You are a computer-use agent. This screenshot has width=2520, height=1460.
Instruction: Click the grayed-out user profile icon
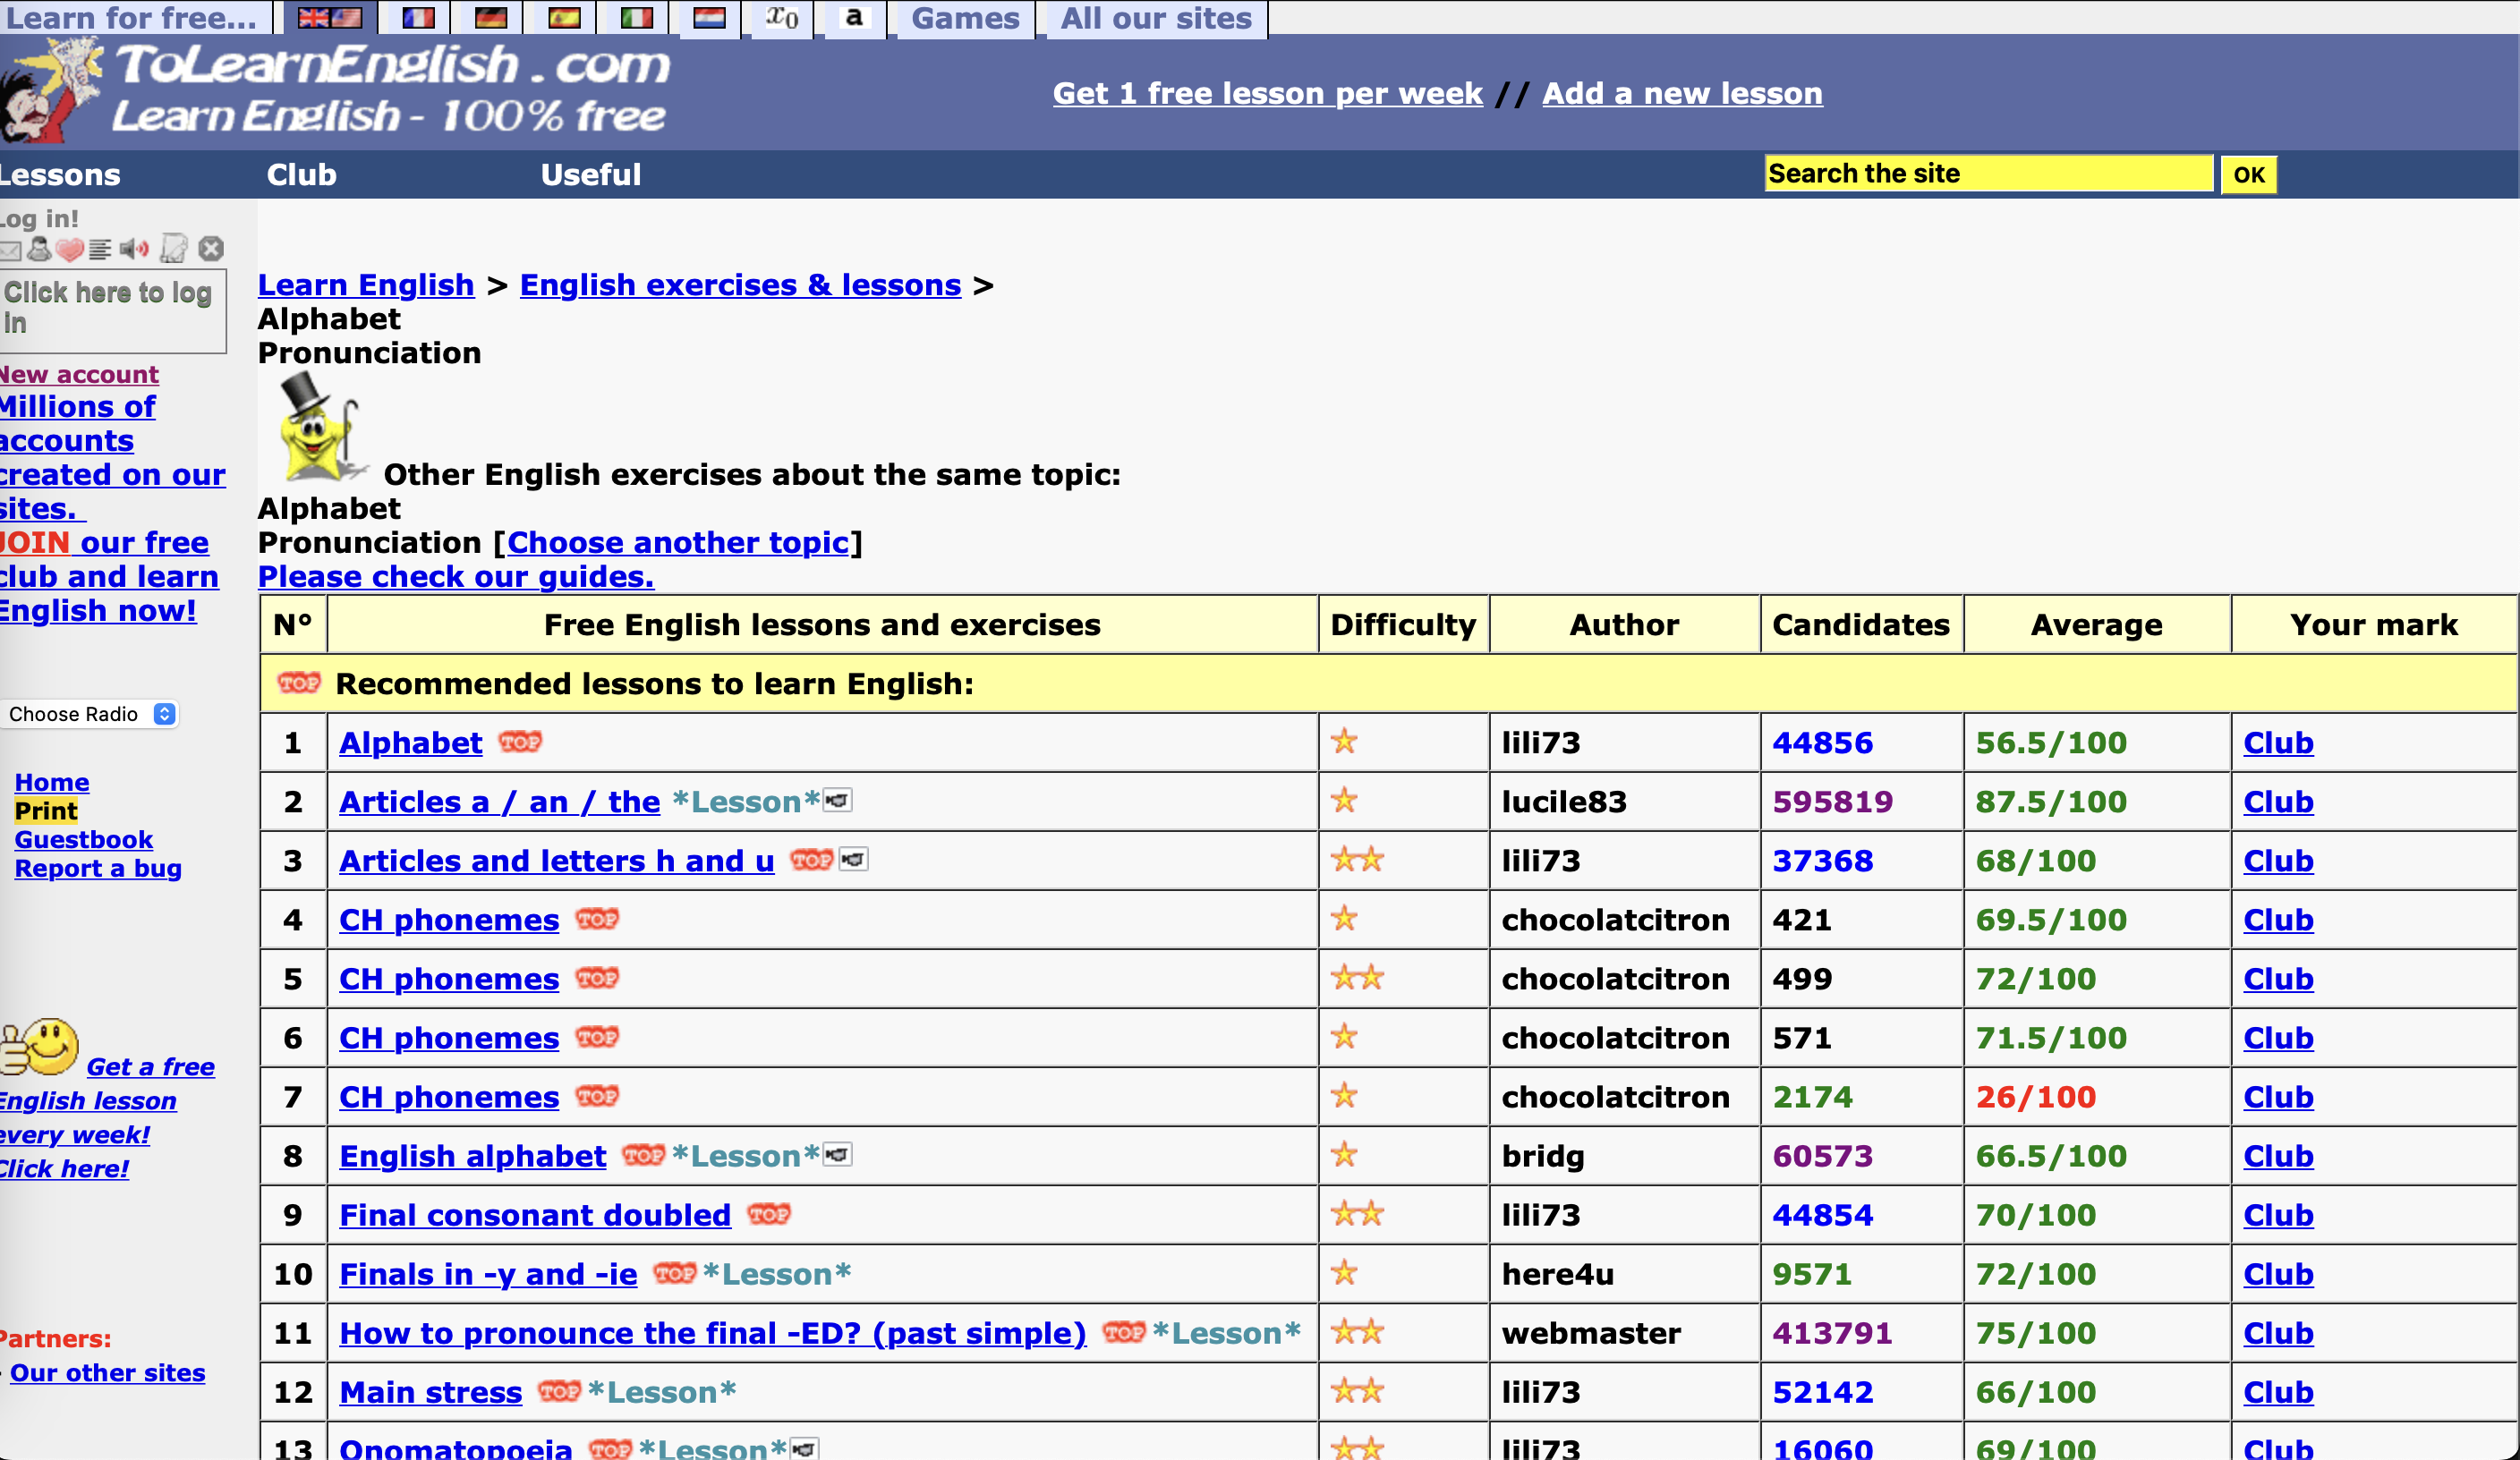40,249
